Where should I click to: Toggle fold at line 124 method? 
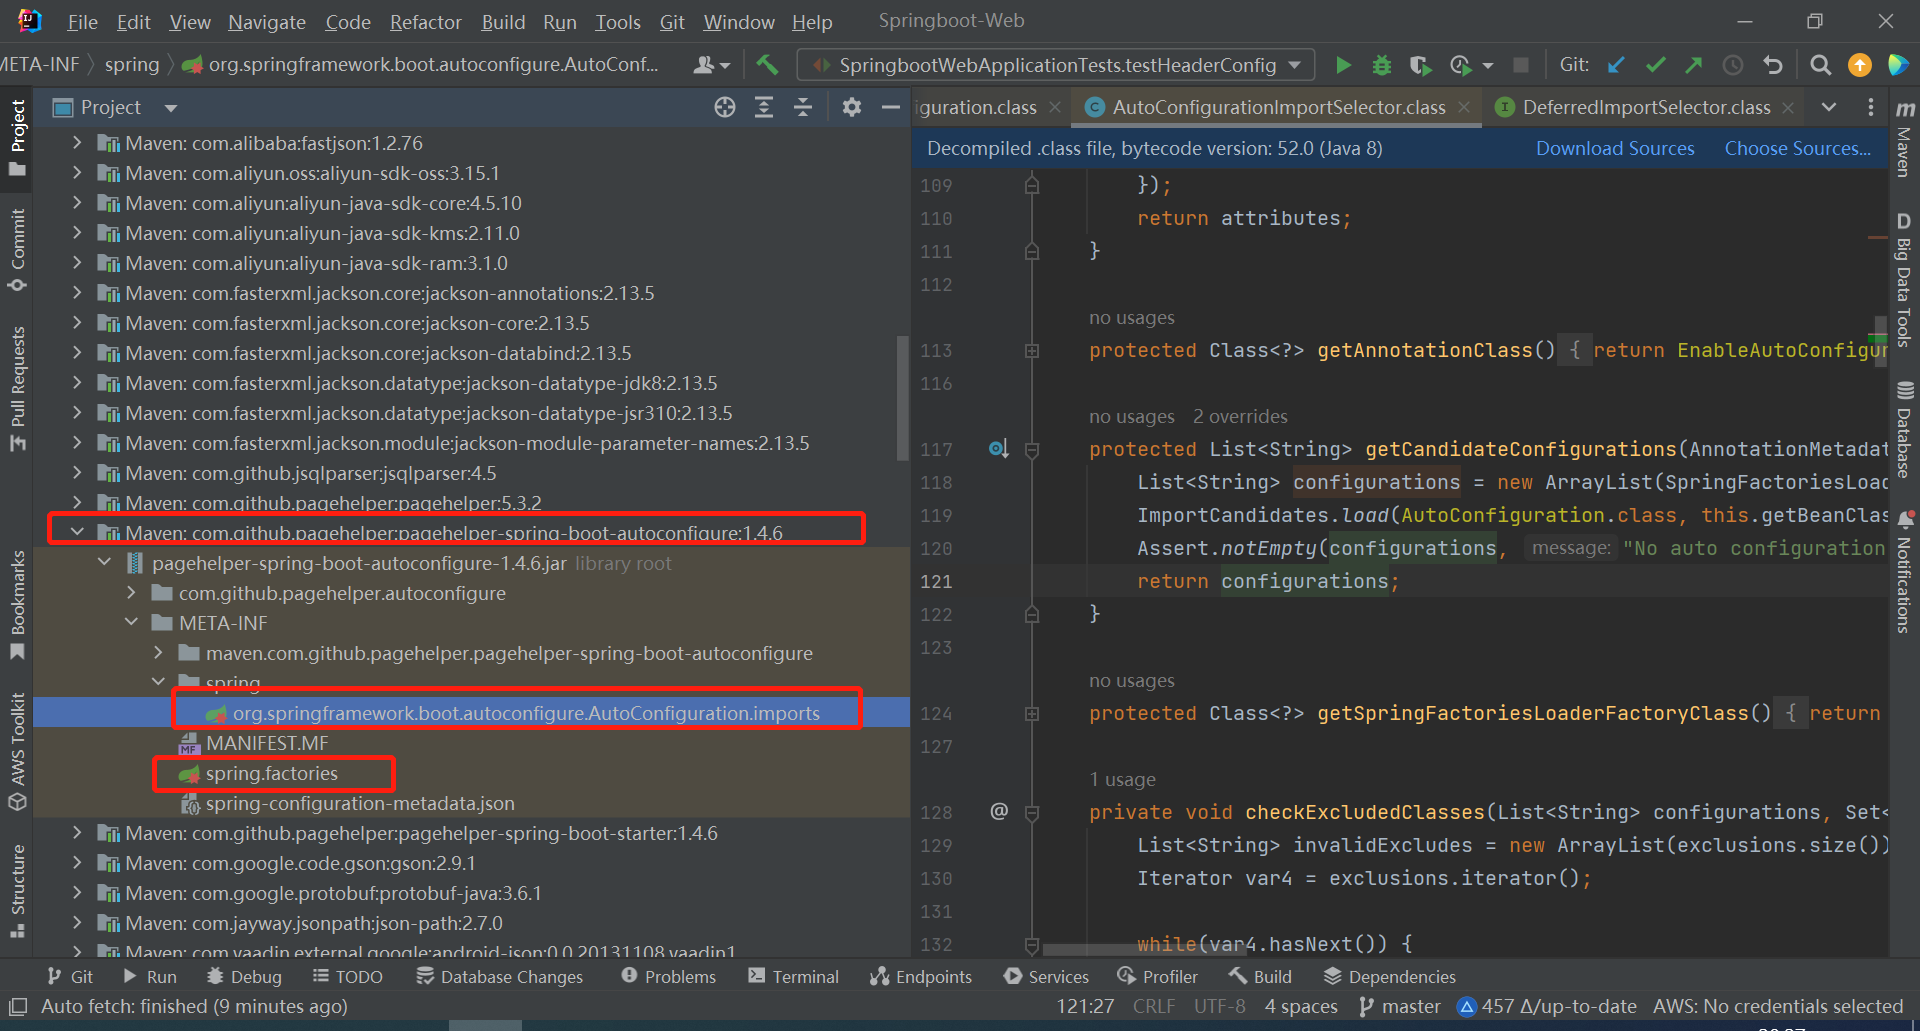click(1032, 714)
